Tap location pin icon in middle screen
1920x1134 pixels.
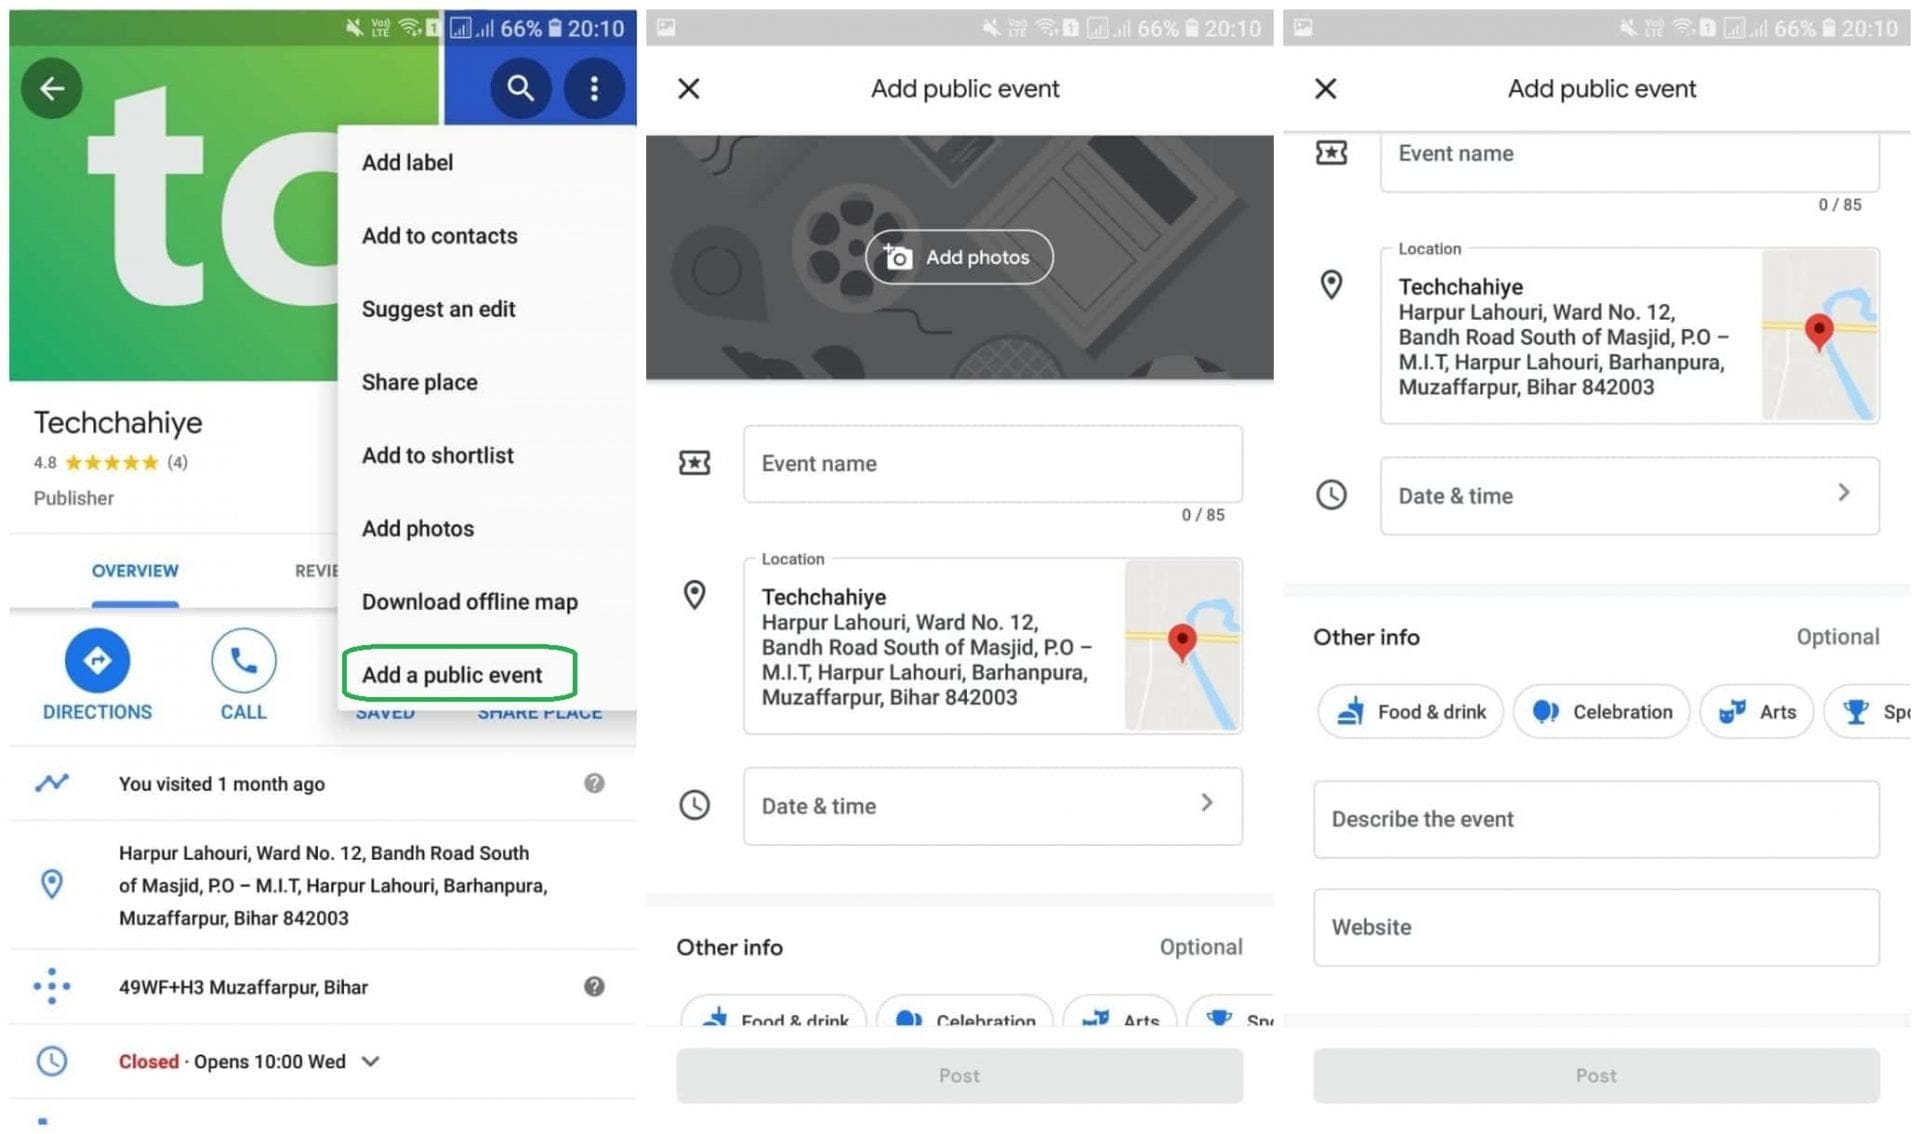click(x=694, y=596)
